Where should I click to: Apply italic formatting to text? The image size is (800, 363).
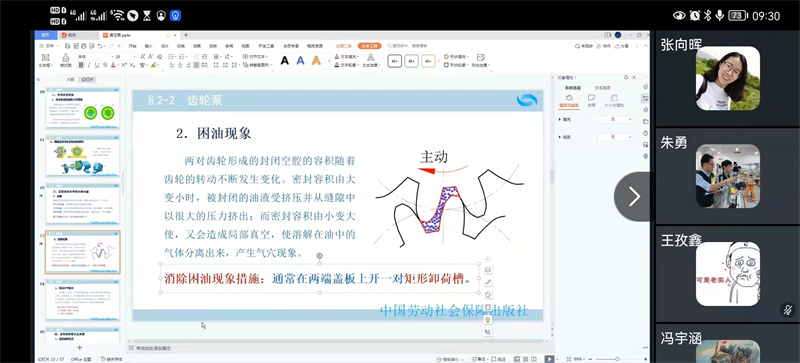[89, 65]
